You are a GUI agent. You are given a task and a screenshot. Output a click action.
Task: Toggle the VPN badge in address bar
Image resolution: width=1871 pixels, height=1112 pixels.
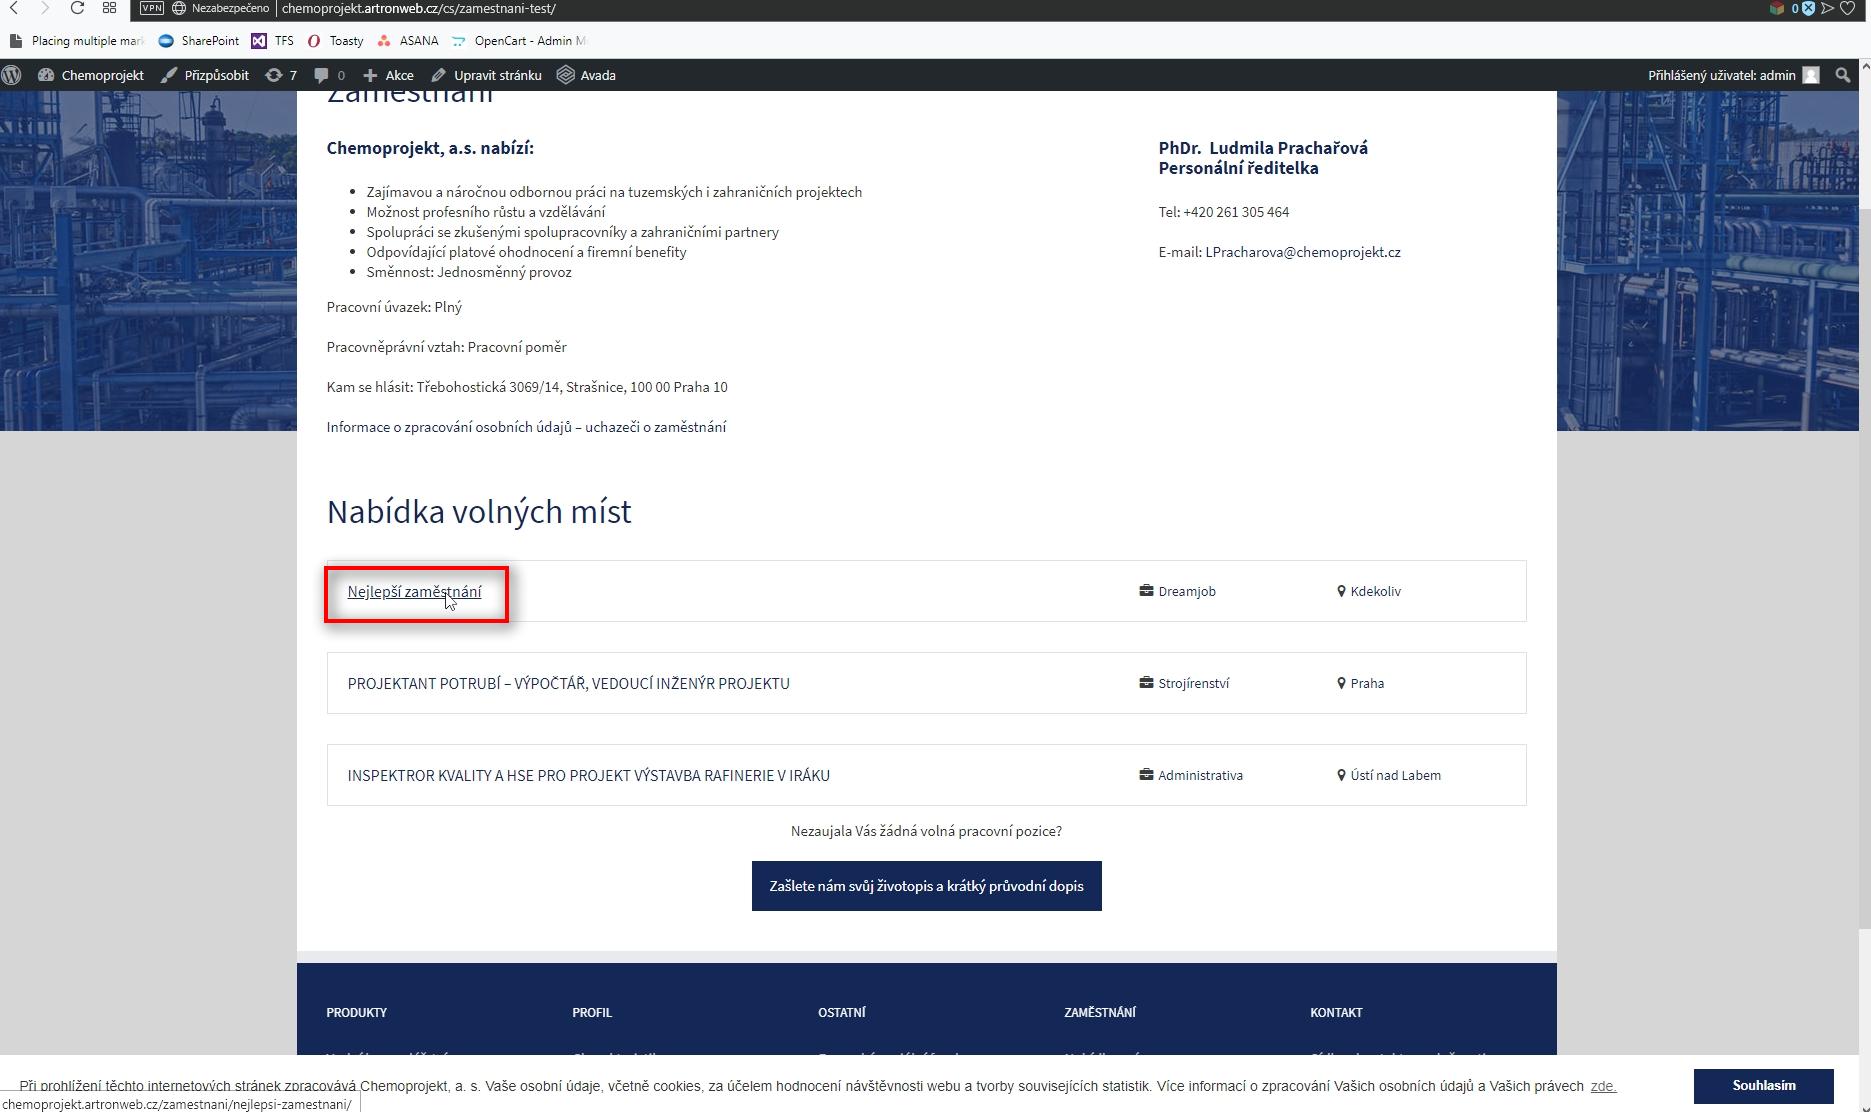[x=151, y=8]
